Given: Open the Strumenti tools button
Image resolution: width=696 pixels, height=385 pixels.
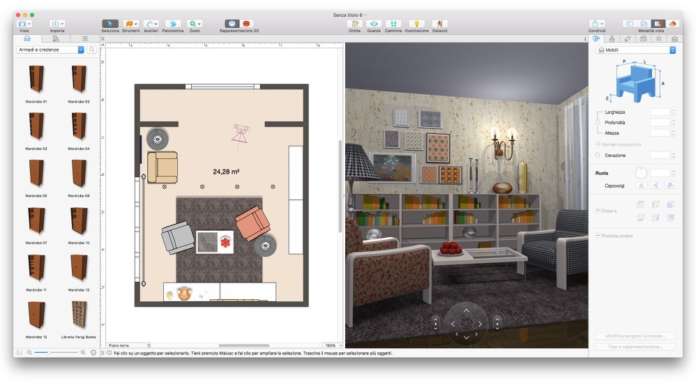Looking at the screenshot, I should (130, 24).
